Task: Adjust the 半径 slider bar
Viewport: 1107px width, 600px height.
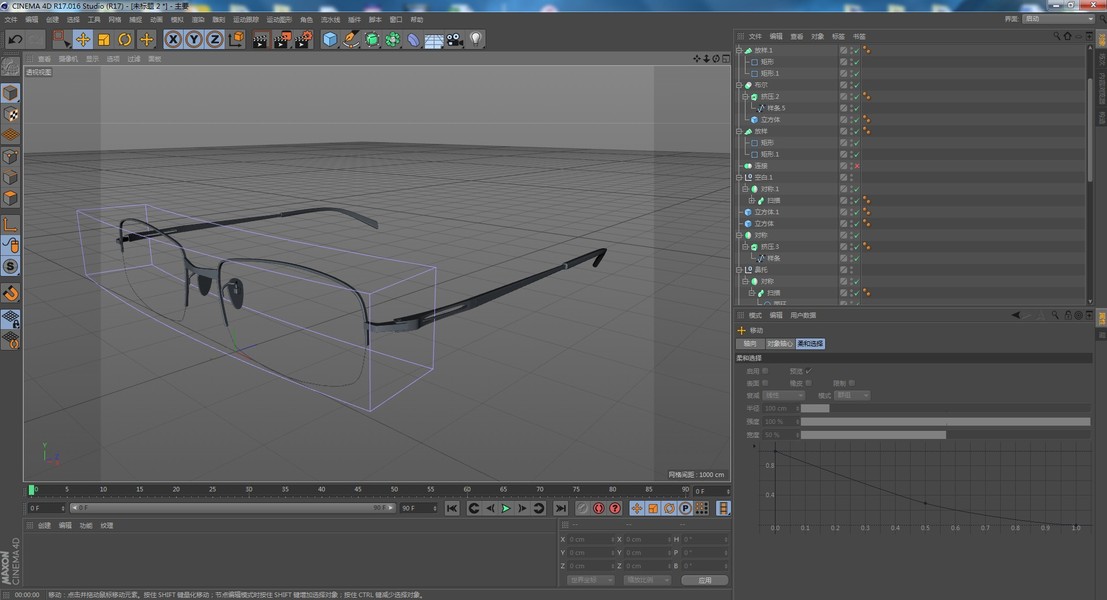Action: pos(945,408)
